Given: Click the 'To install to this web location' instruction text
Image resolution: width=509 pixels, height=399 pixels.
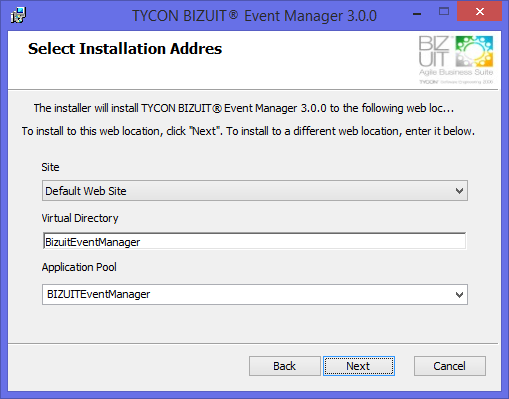Looking at the screenshot, I should point(248,131).
